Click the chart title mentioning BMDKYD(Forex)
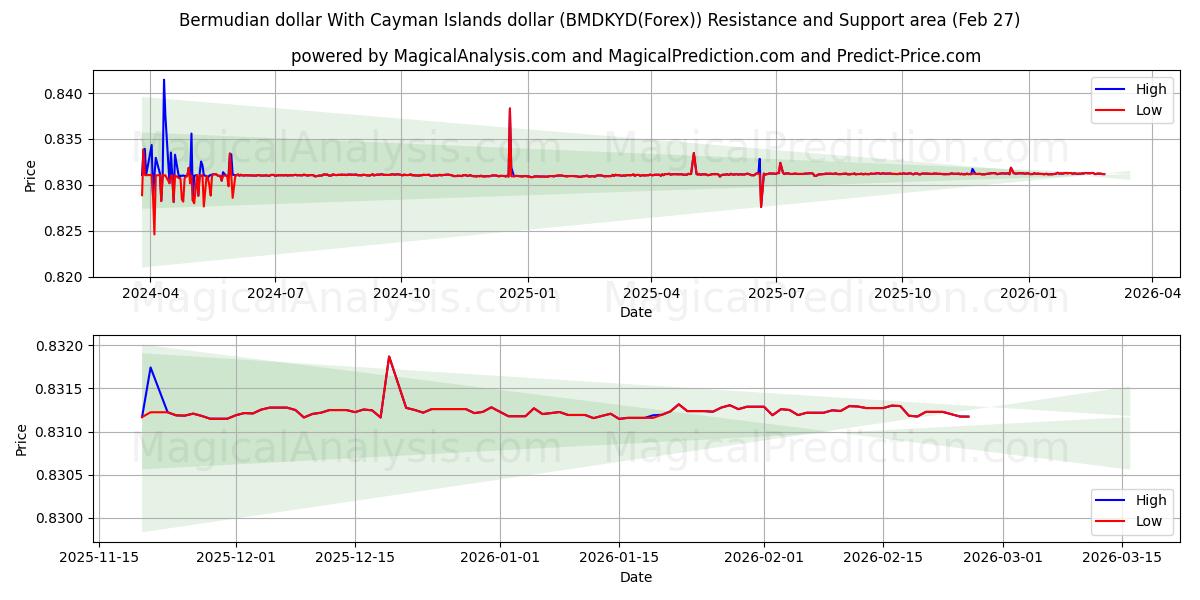 point(600,20)
